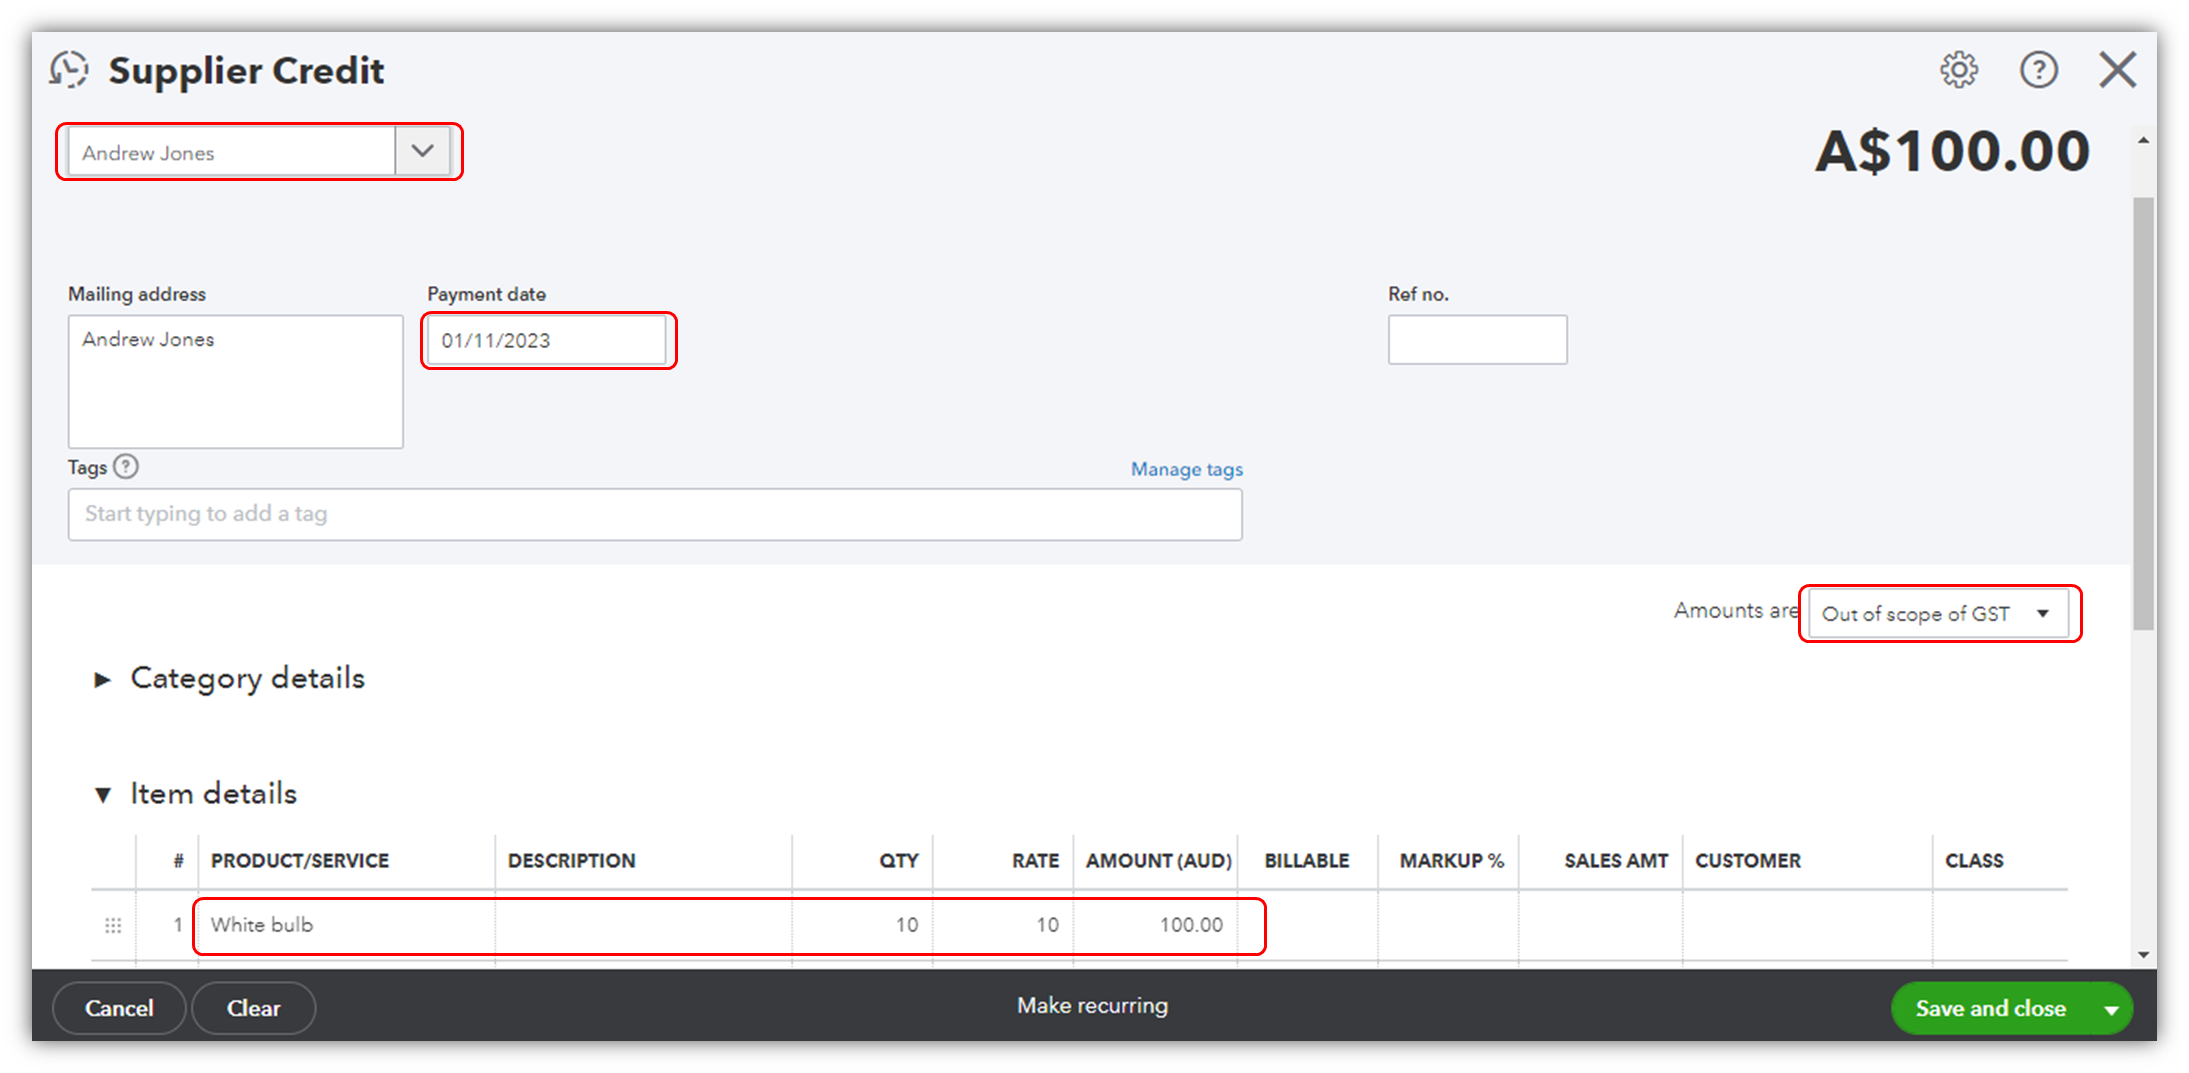
Task: Click Make recurring
Action: (1093, 1006)
